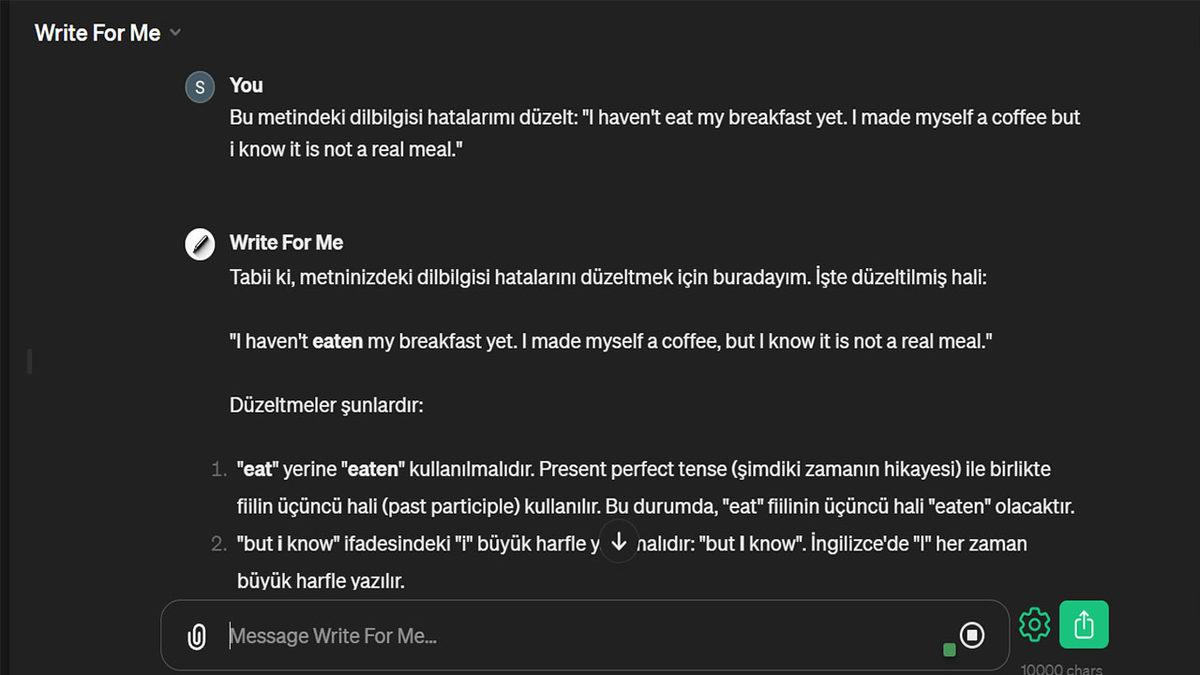The height and width of the screenshot is (675, 1200).
Task: Click the "Düzeltmeler şunlardır:" line
Action: click(x=327, y=406)
